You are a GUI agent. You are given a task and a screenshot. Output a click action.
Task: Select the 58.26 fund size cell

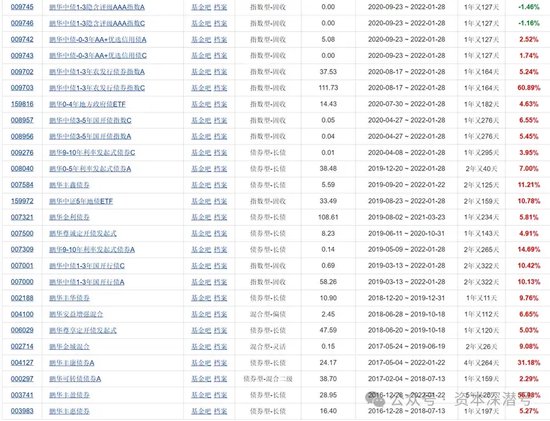[328, 282]
